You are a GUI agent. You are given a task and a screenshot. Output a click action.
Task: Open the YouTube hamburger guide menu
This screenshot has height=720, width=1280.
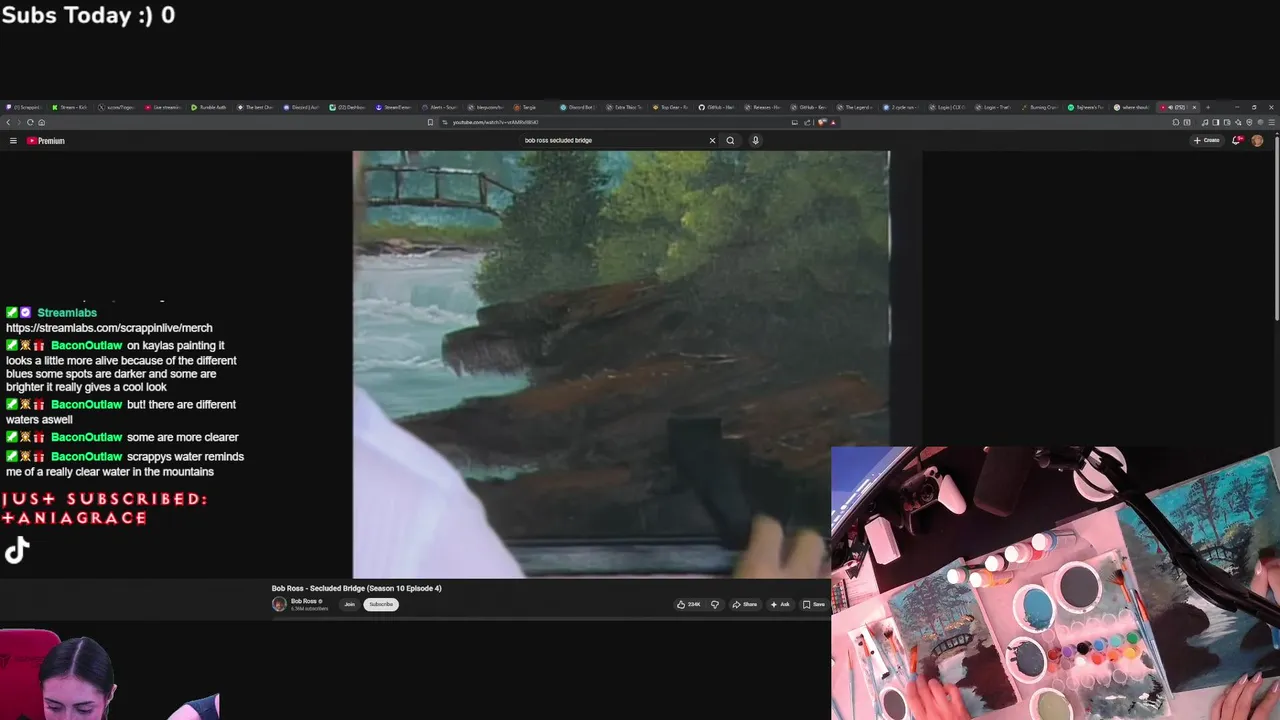point(13,141)
